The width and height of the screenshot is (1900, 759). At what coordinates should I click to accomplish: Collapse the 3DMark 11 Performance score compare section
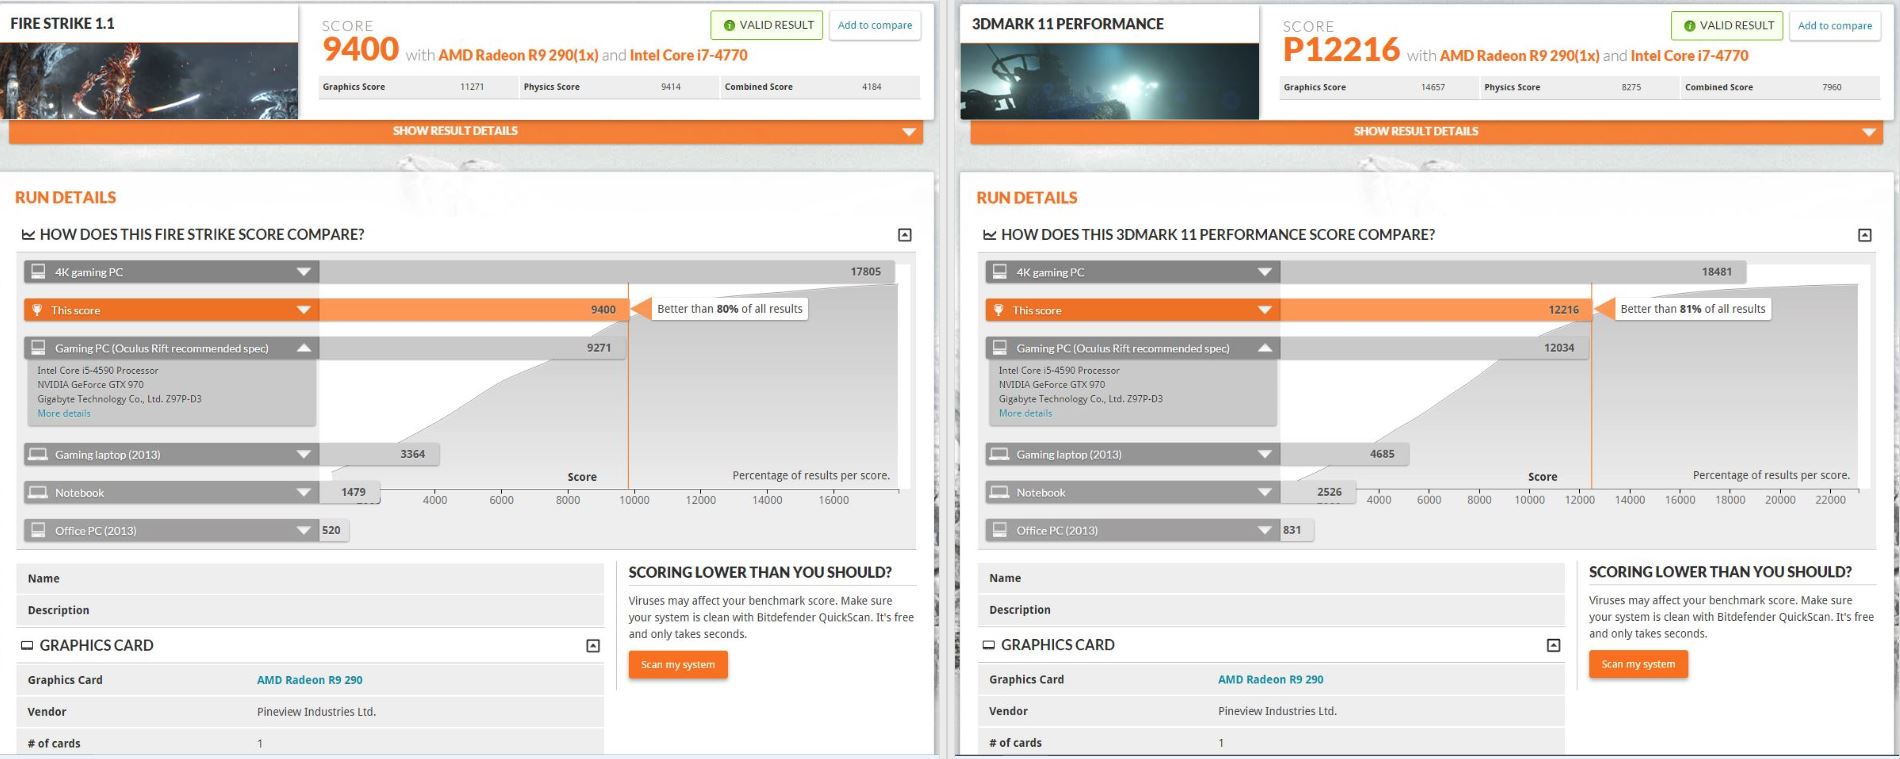[x=1865, y=235]
